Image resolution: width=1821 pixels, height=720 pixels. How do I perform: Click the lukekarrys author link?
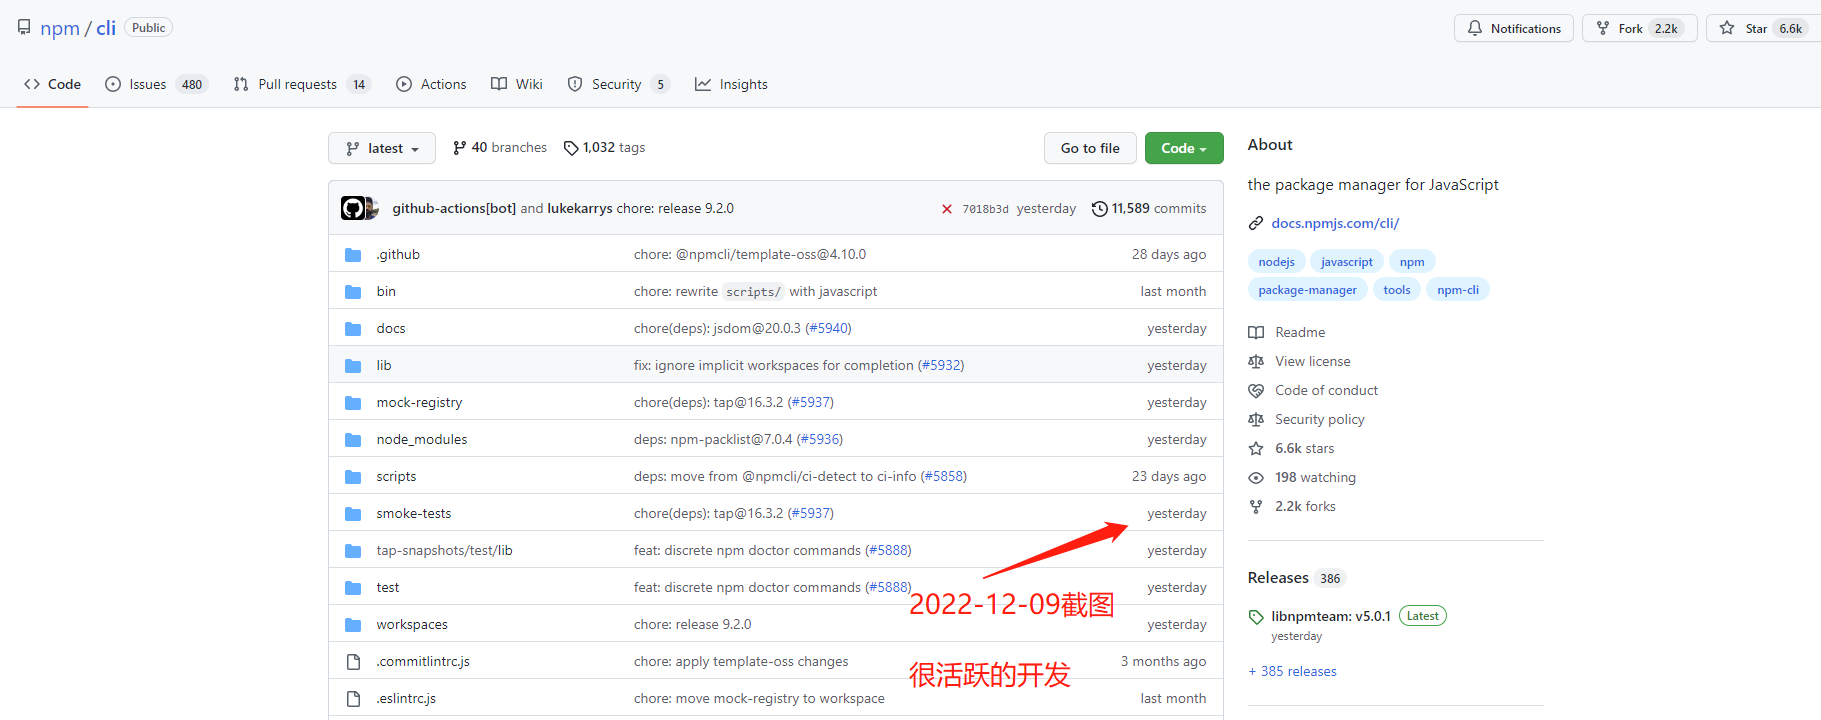[580, 209]
